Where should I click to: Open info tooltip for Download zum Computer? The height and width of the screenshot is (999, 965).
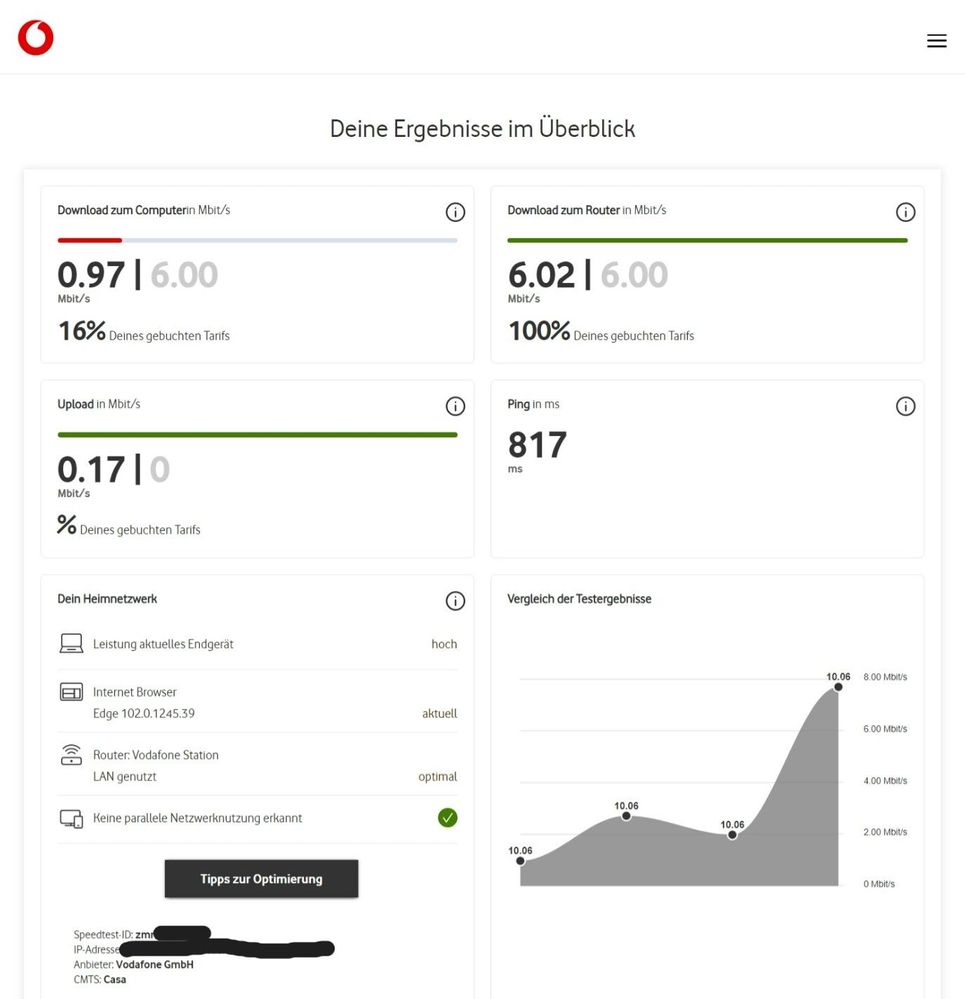[x=455, y=212]
